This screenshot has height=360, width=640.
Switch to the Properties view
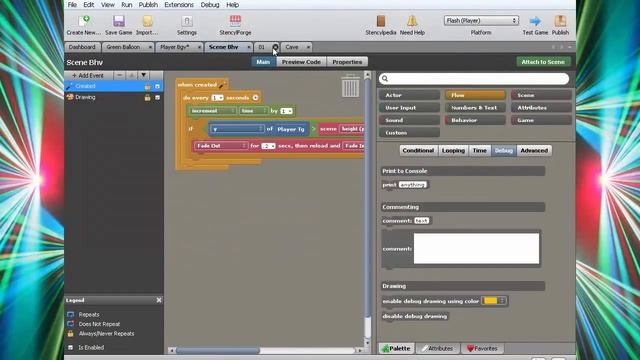tap(347, 62)
